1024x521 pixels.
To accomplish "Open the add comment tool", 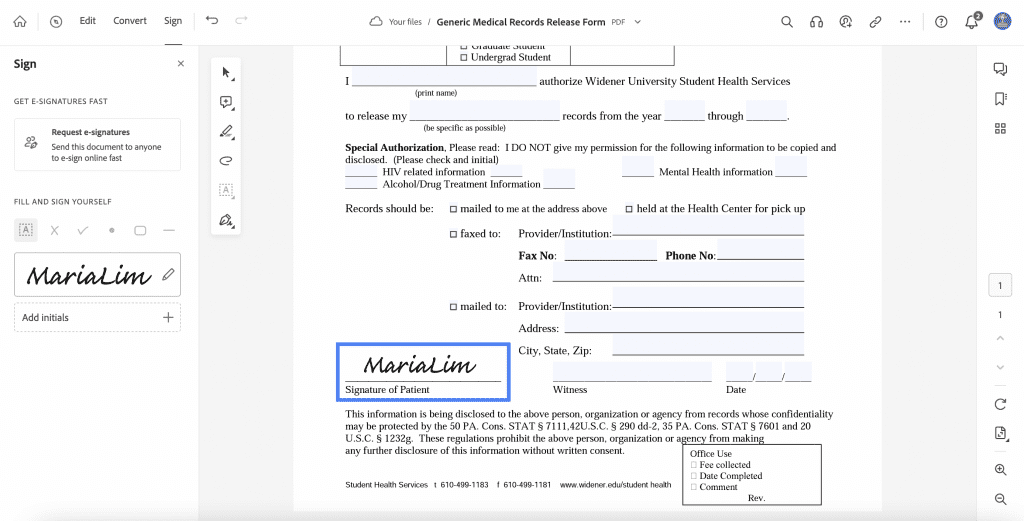I will 226,102.
